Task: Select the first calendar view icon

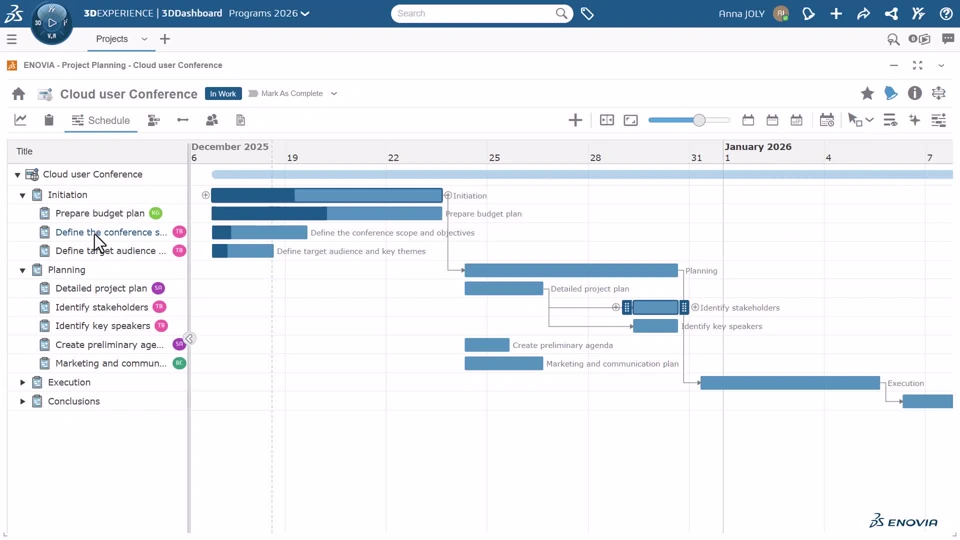Action: [x=748, y=120]
